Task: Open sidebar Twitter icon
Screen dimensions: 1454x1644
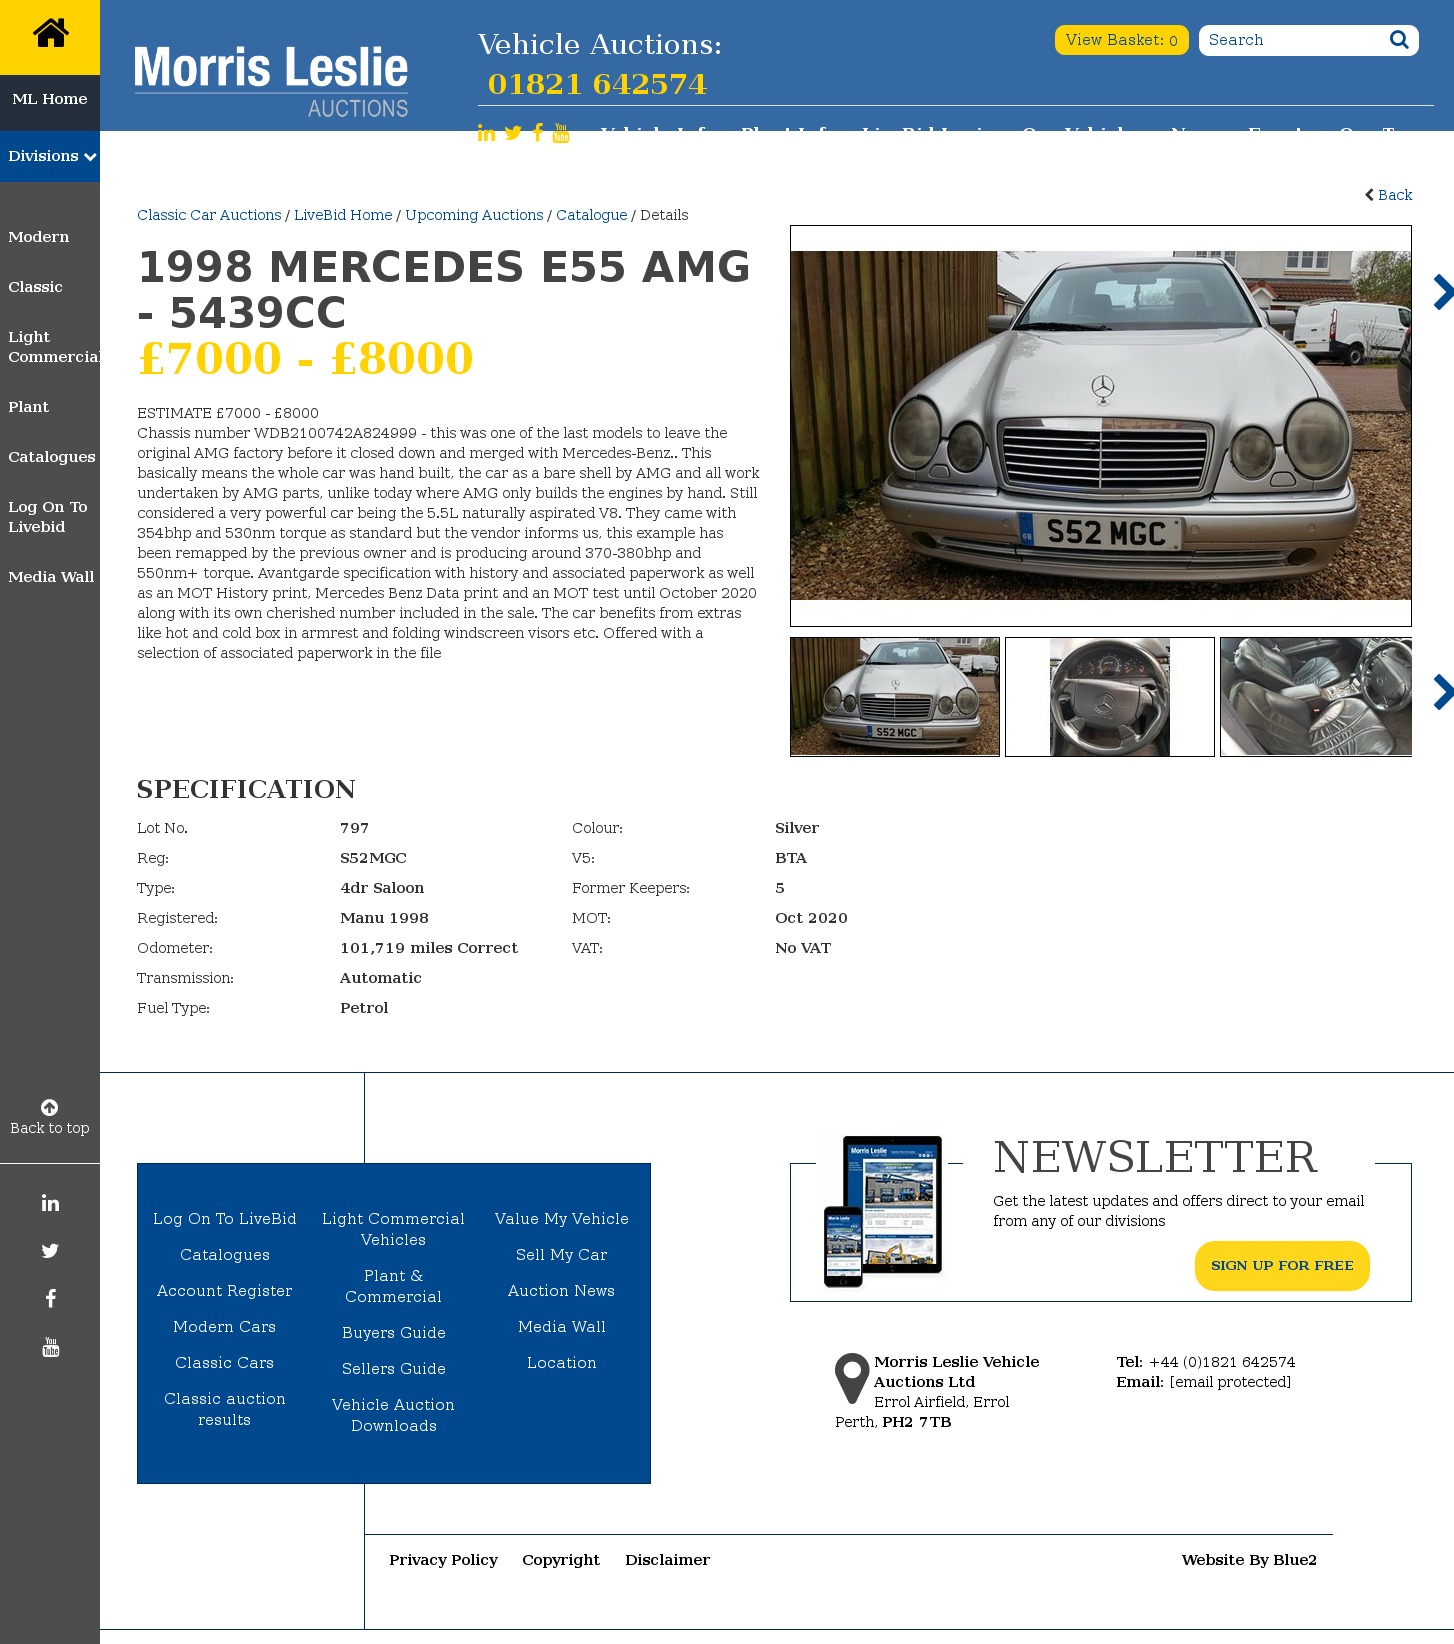Action: point(50,1251)
